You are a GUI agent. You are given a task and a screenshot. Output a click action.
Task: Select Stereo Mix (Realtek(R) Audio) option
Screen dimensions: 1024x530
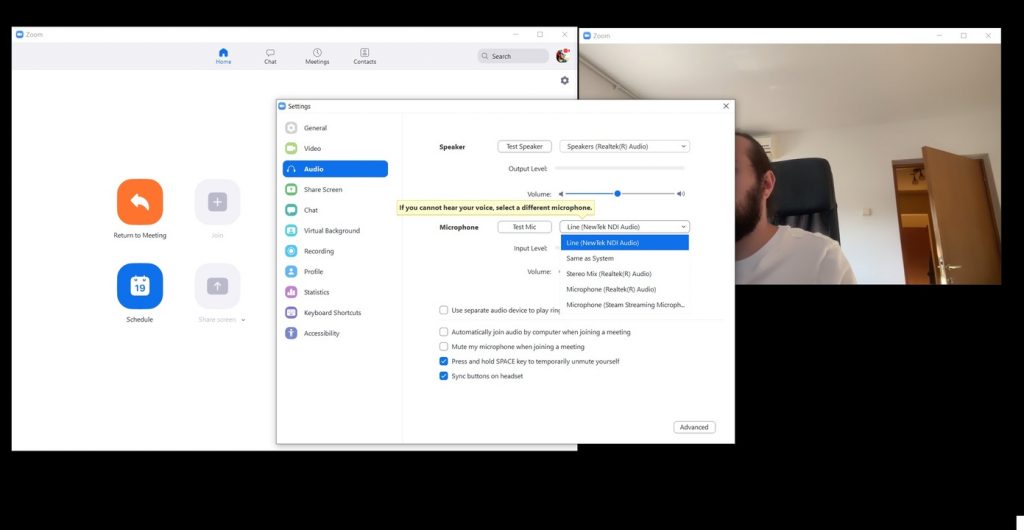click(x=624, y=273)
